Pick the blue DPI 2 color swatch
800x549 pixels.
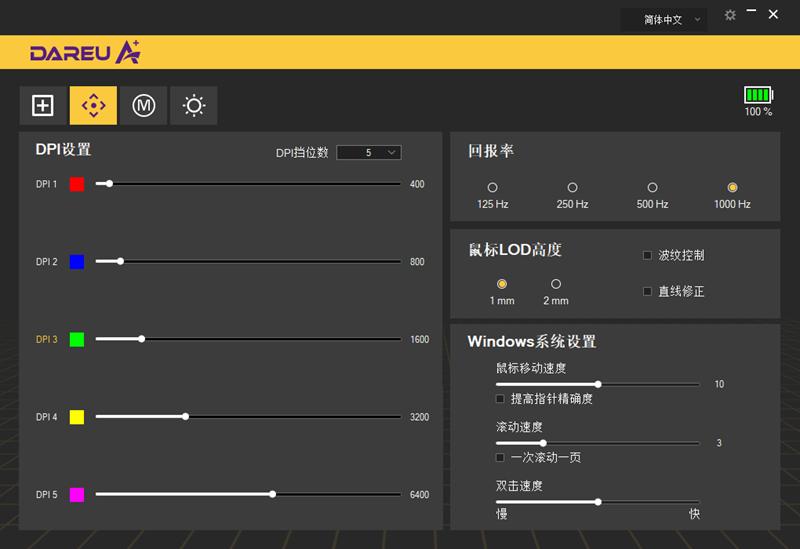click(x=77, y=262)
